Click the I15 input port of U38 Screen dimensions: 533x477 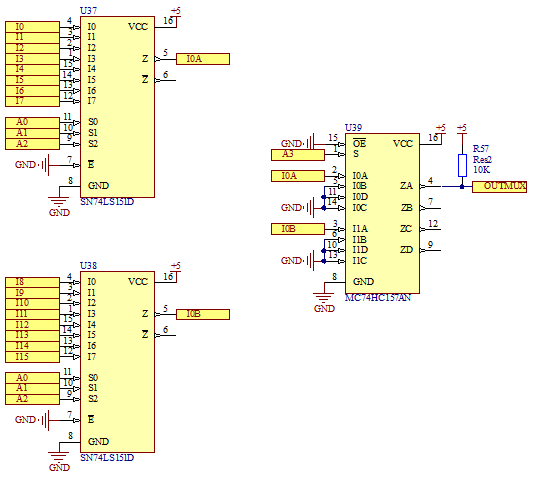[32, 357]
